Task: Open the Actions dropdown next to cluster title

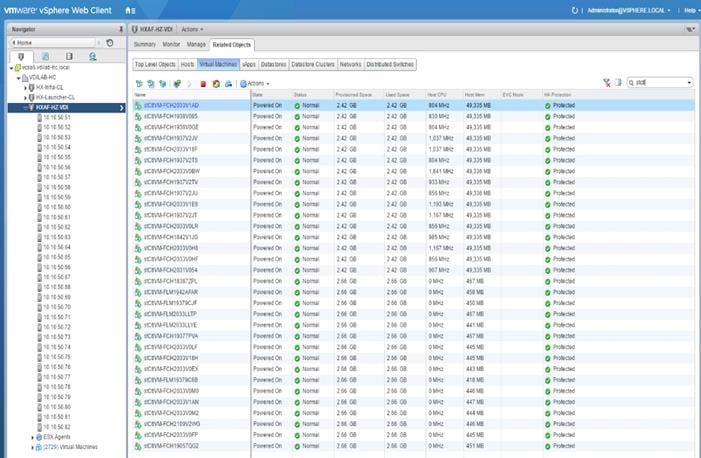Action: pos(192,29)
